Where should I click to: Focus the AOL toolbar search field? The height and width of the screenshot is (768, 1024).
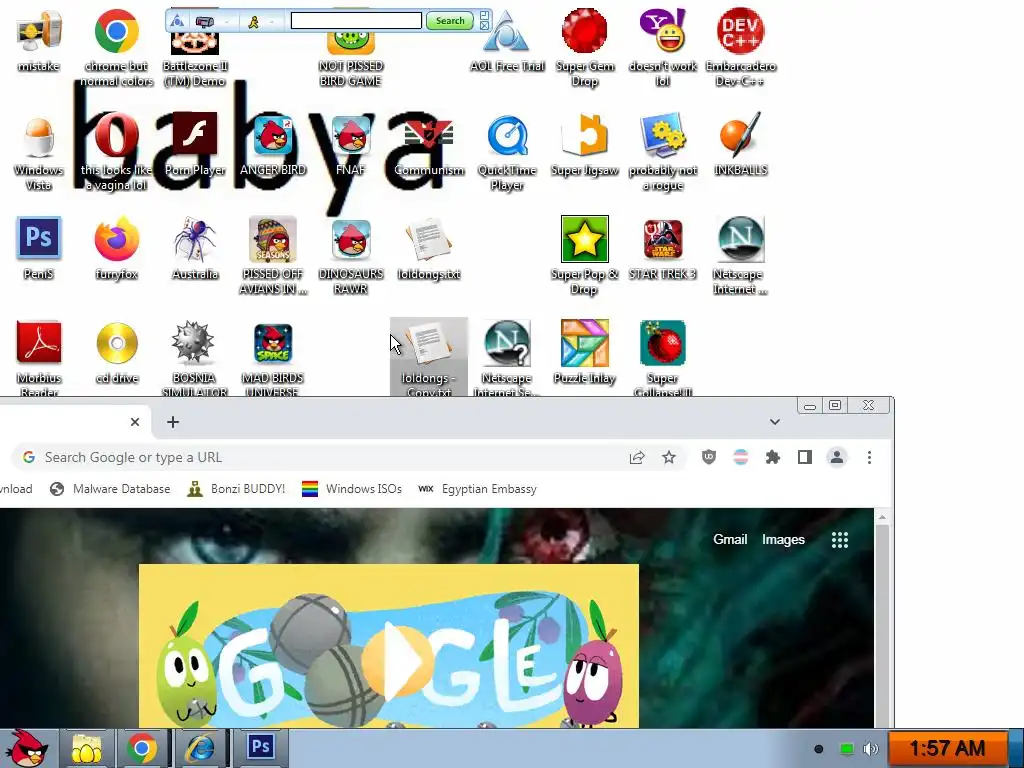click(356, 21)
